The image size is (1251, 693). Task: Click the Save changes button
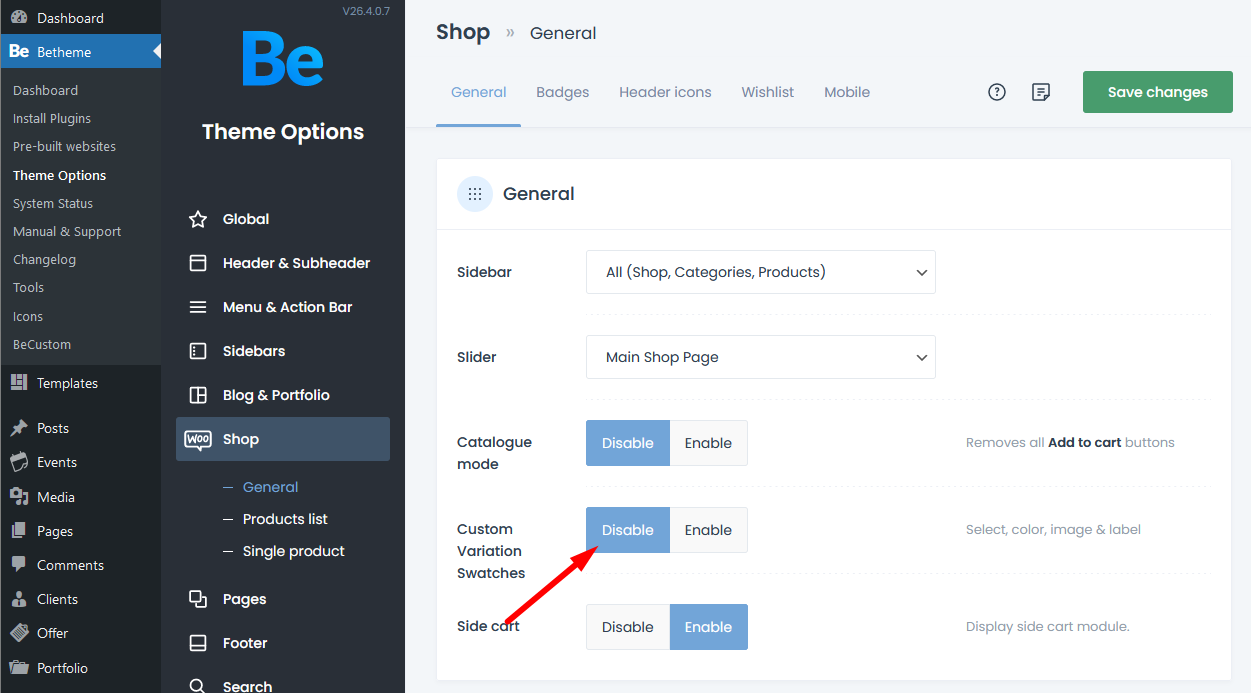click(1157, 92)
